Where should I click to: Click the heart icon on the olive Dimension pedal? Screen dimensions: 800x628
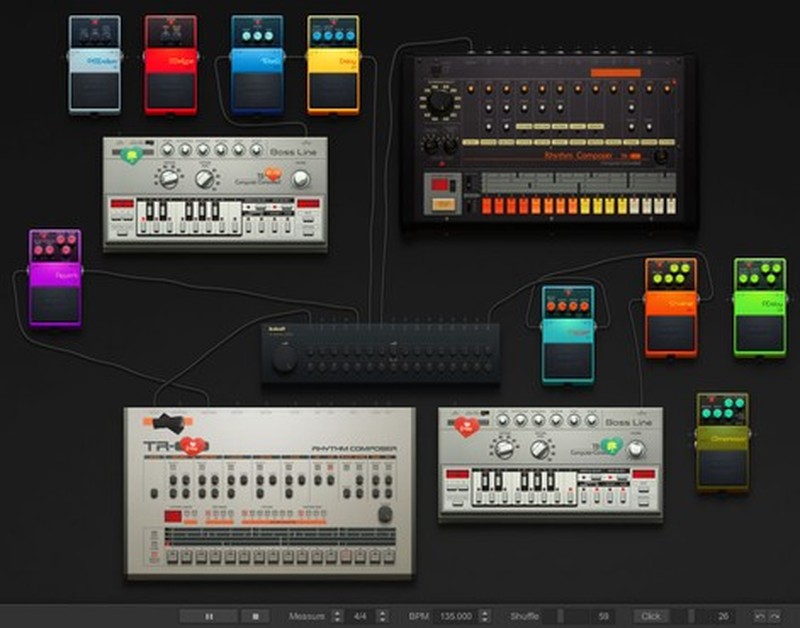[711, 399]
